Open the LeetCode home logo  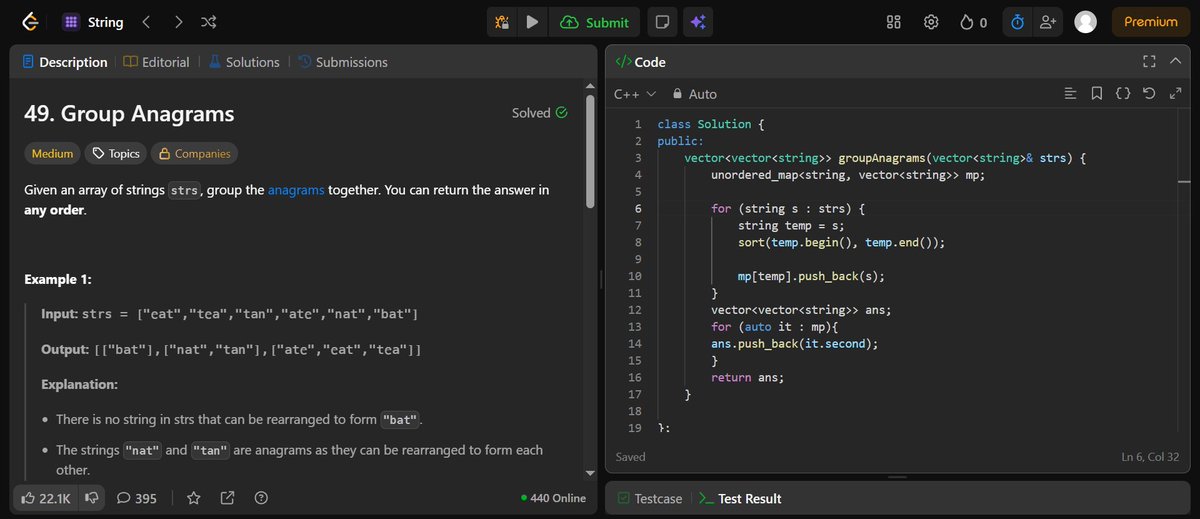point(30,21)
